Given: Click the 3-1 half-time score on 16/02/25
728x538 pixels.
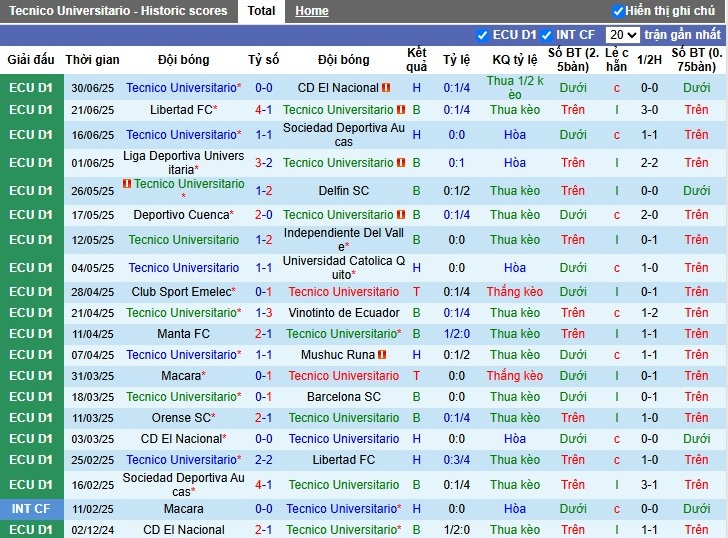Looking at the screenshot, I should [x=649, y=485].
